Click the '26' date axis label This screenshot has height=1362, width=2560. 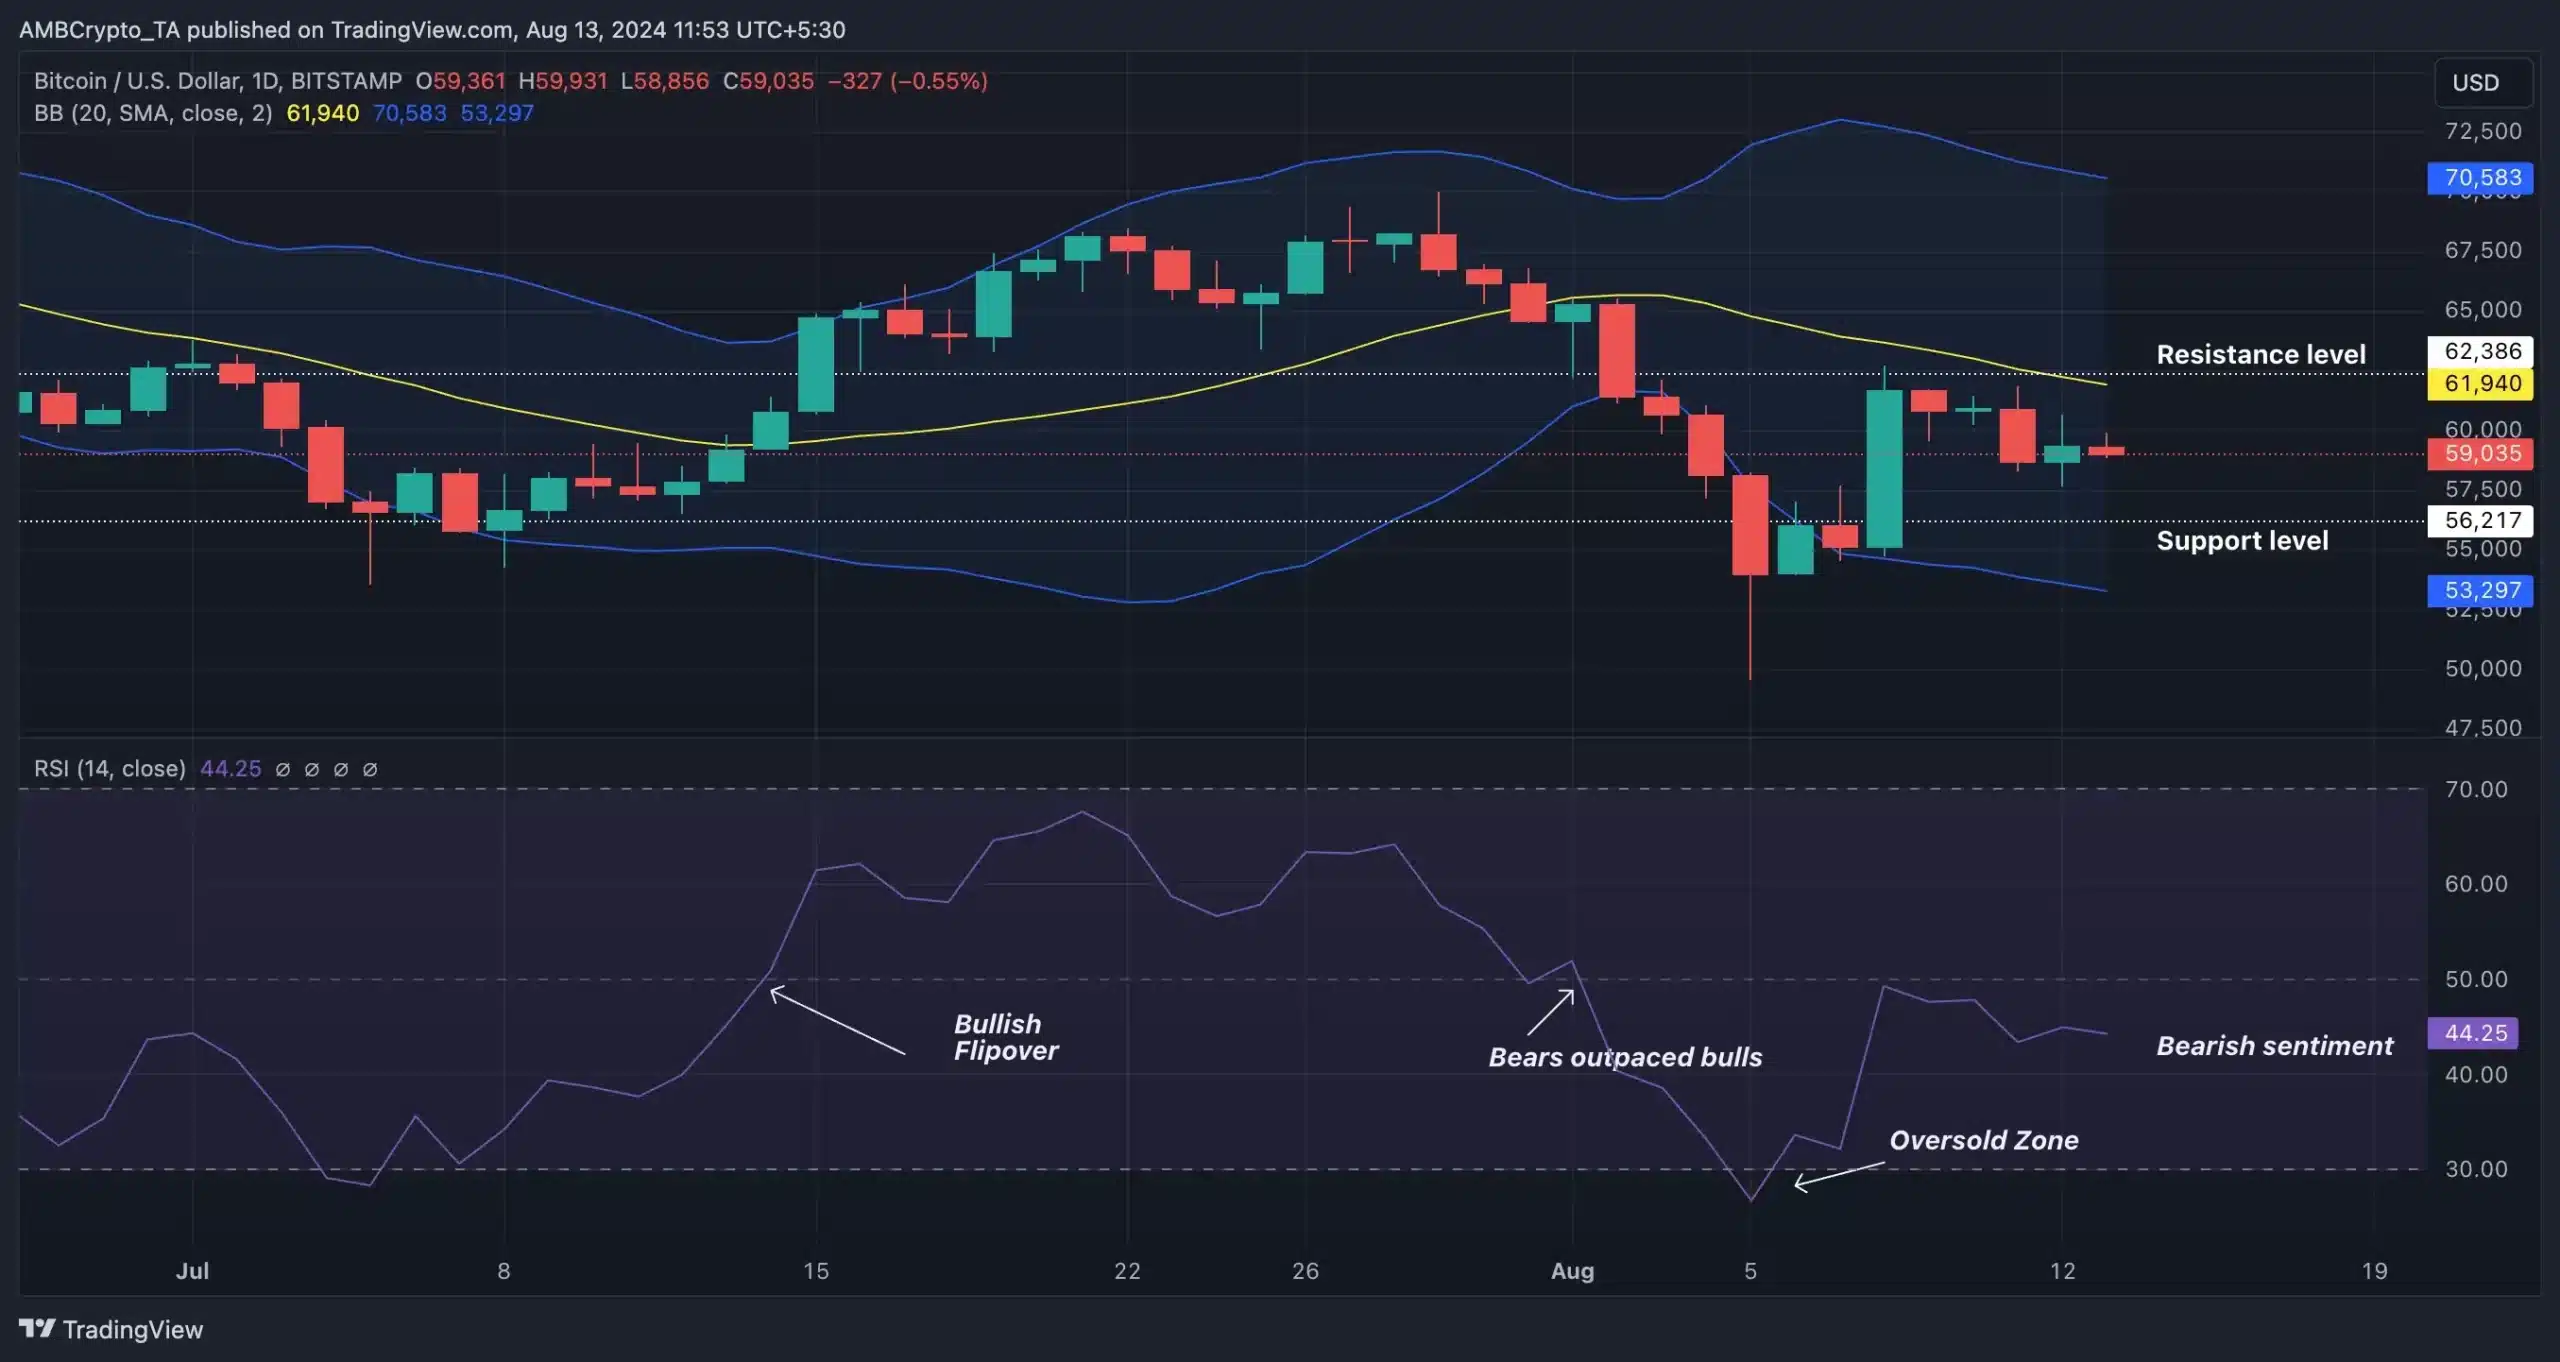1305,1271
